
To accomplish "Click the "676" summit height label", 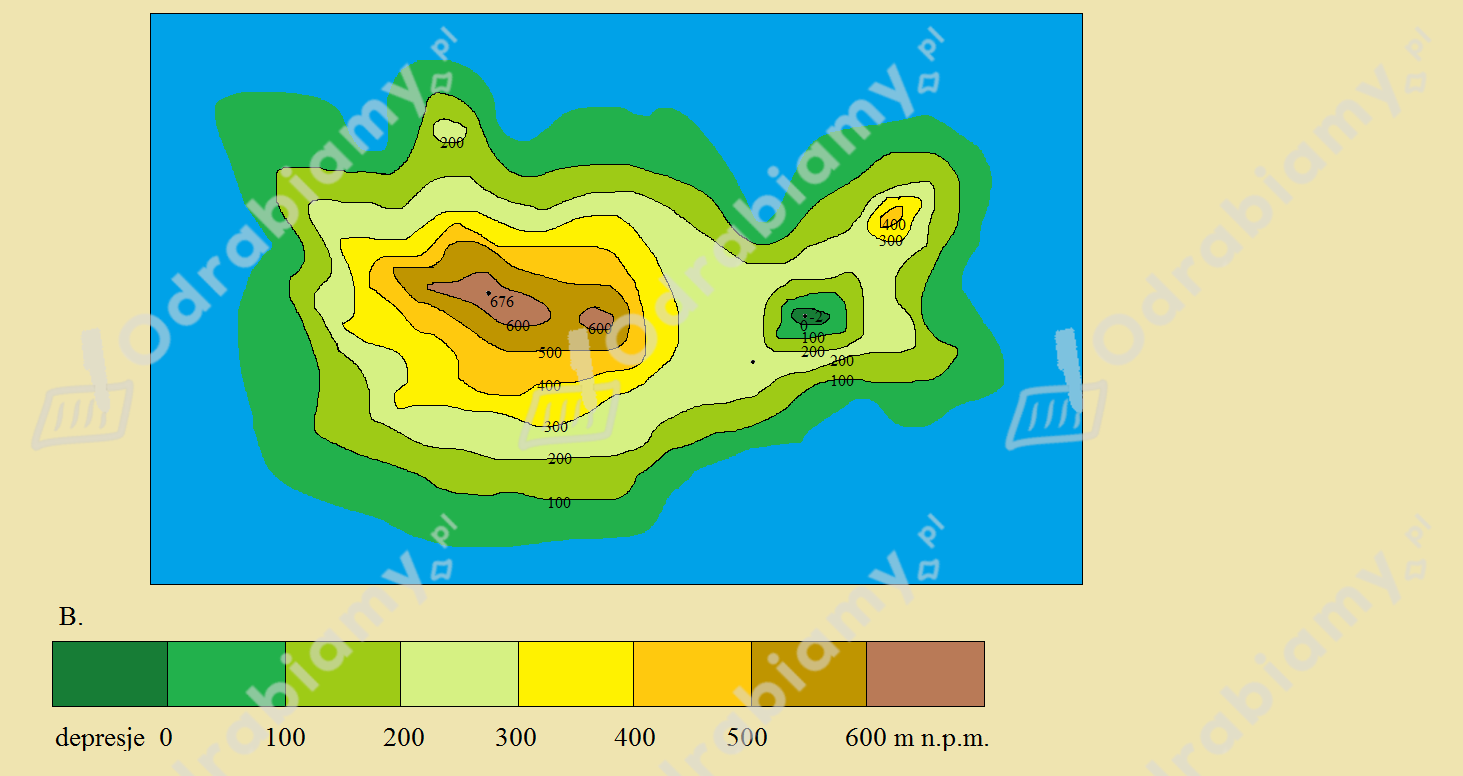I will pos(502,302).
